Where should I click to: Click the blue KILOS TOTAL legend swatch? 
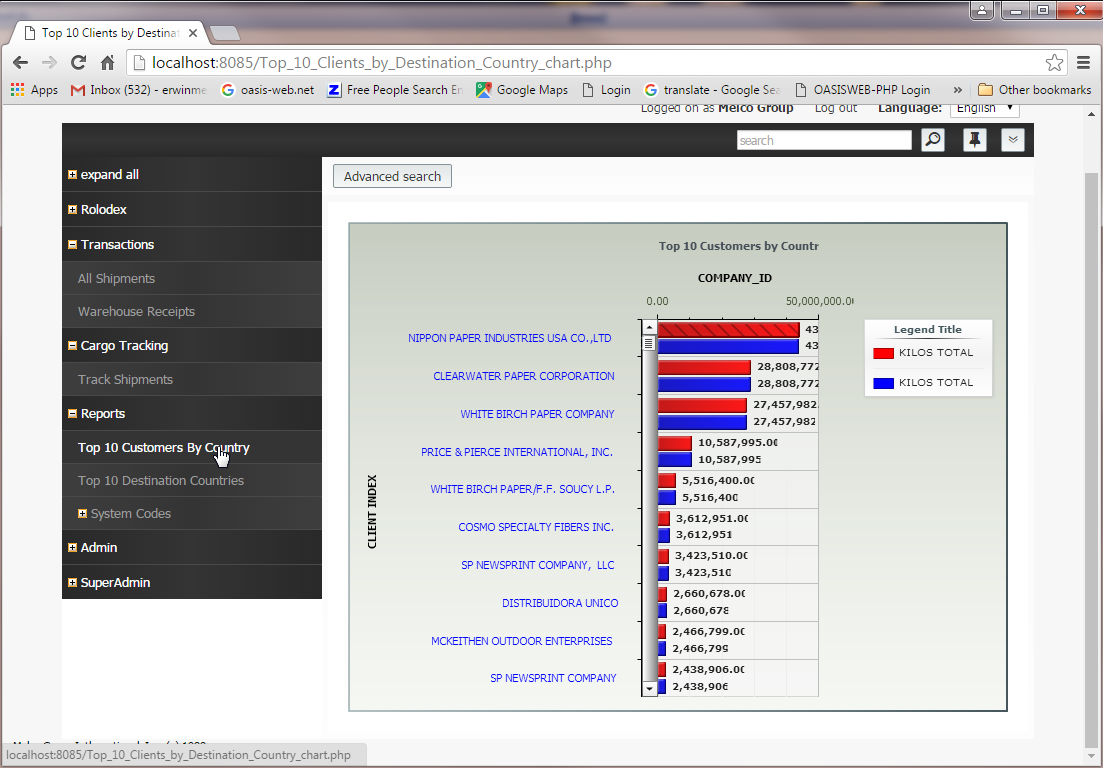pyautogui.click(x=884, y=383)
